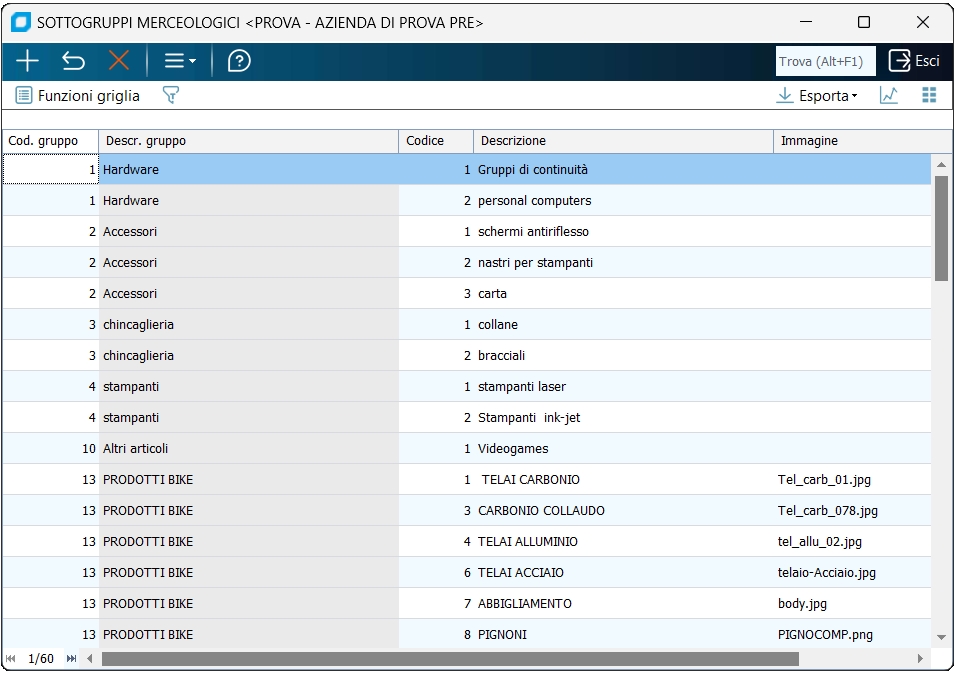This screenshot has height=673, width=956.
Task: Select the stampanti laser row
Action: click(x=466, y=387)
